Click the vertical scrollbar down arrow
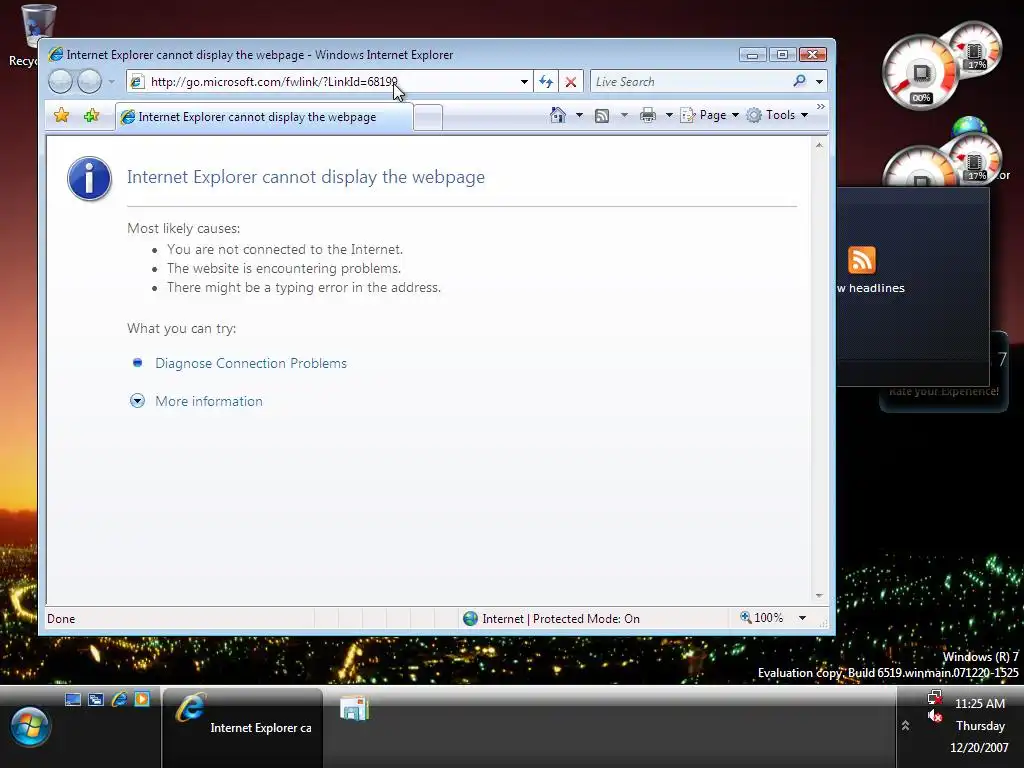The image size is (1024, 768). [819, 596]
